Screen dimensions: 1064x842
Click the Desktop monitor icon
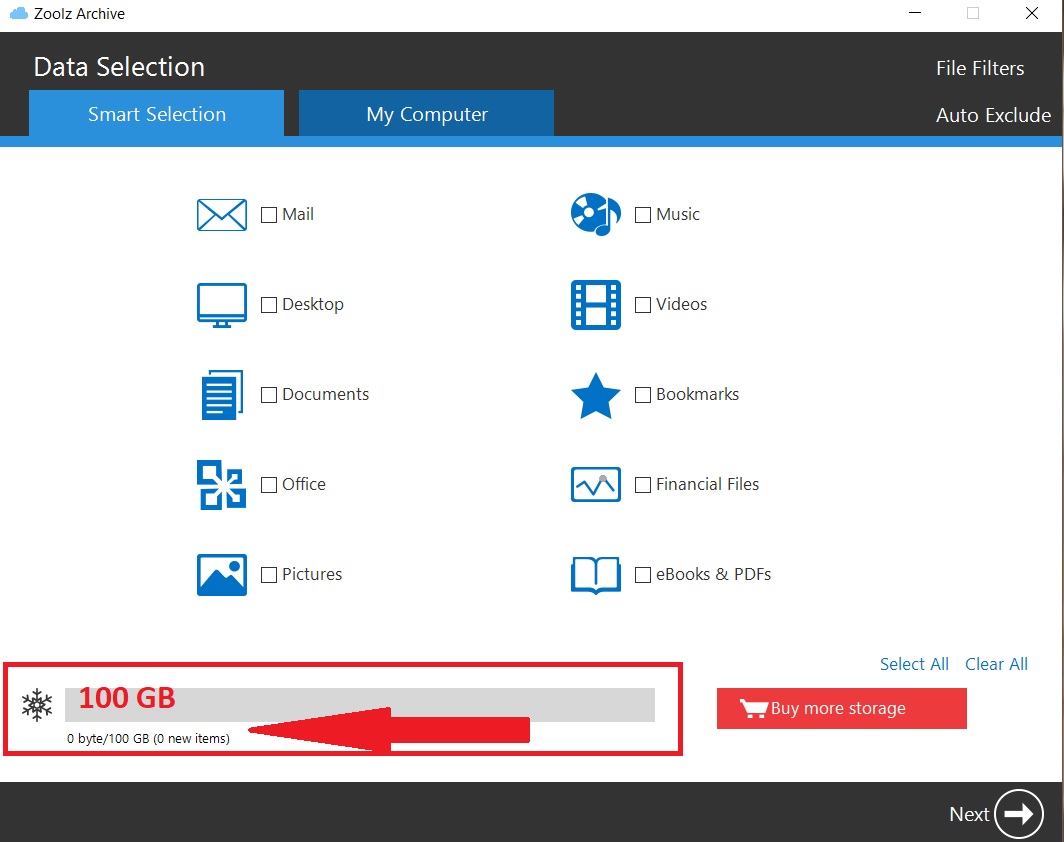(x=221, y=305)
